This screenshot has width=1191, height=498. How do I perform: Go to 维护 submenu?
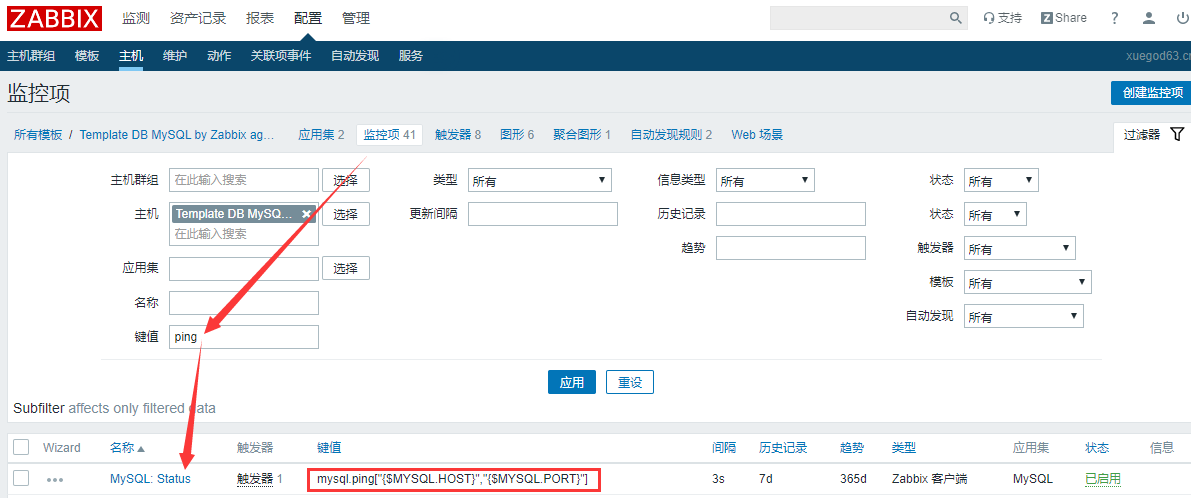click(x=175, y=55)
